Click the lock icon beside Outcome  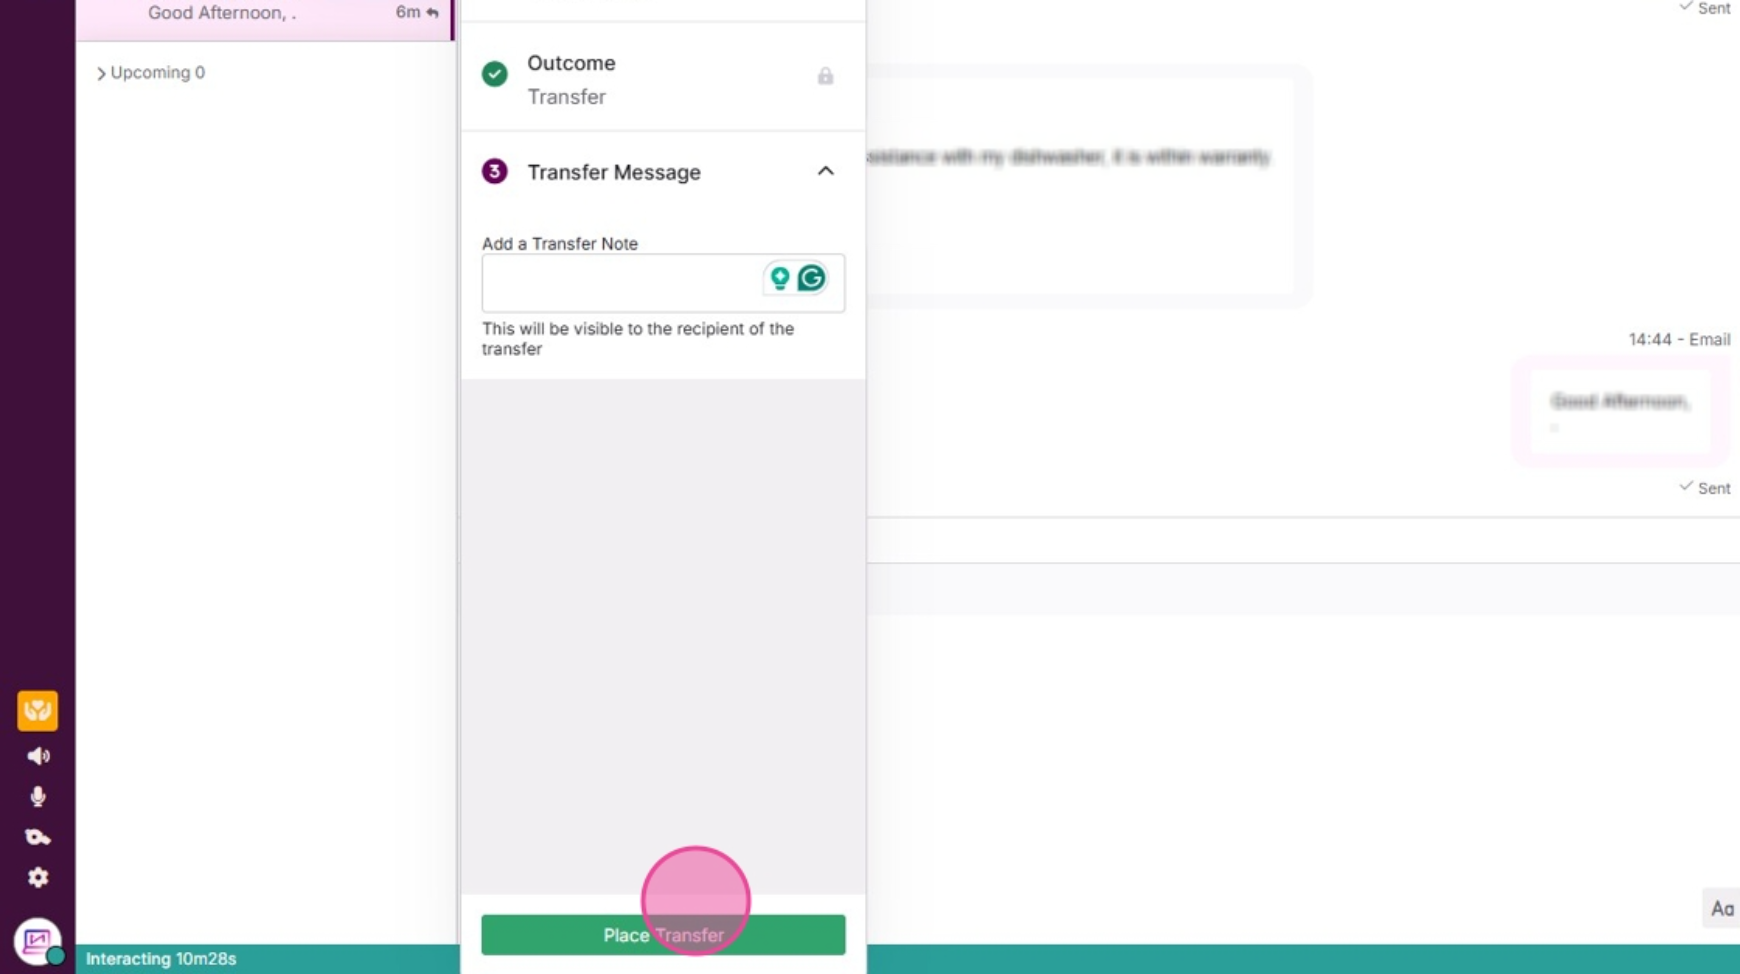(825, 76)
